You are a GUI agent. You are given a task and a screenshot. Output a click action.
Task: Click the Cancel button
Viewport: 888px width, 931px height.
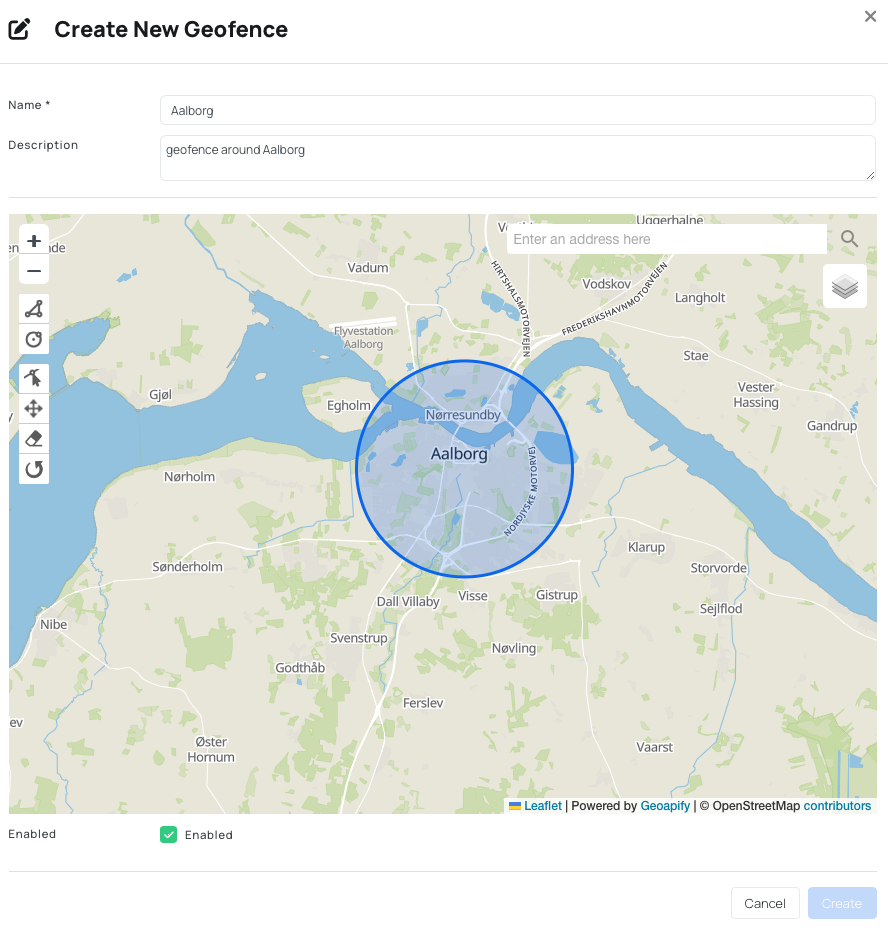point(764,902)
